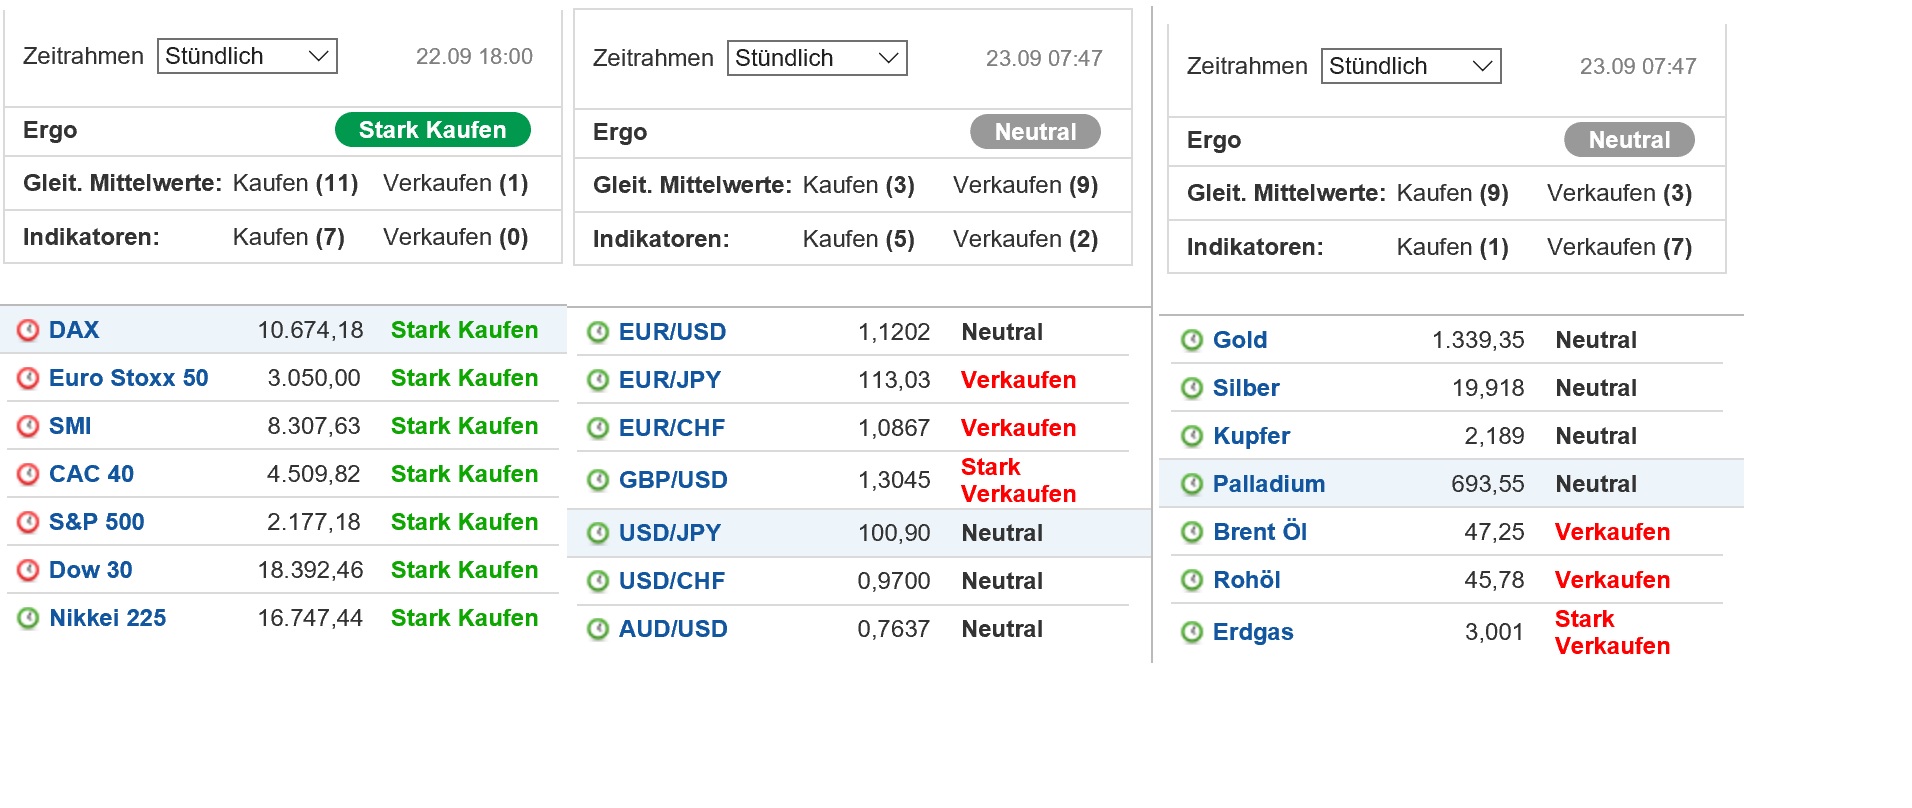This screenshot has height=808, width=1912.
Task: Click the clock icon next to Brent Öl
Action: tap(1191, 531)
